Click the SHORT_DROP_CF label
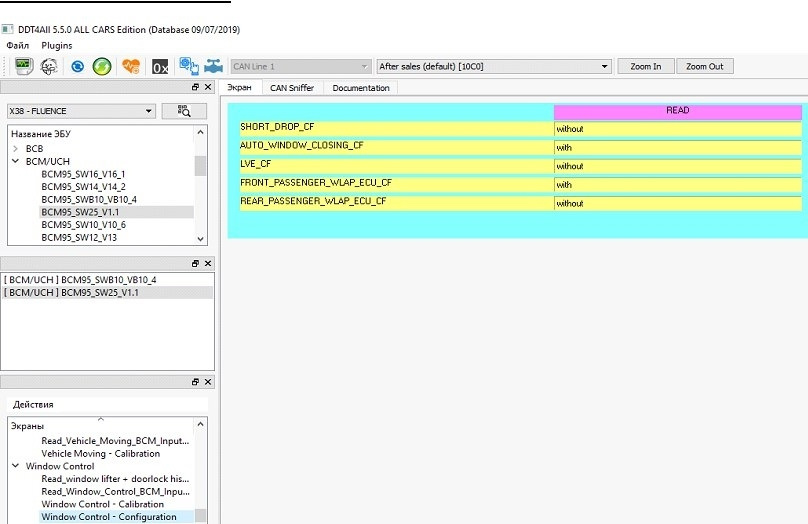 tap(277, 127)
